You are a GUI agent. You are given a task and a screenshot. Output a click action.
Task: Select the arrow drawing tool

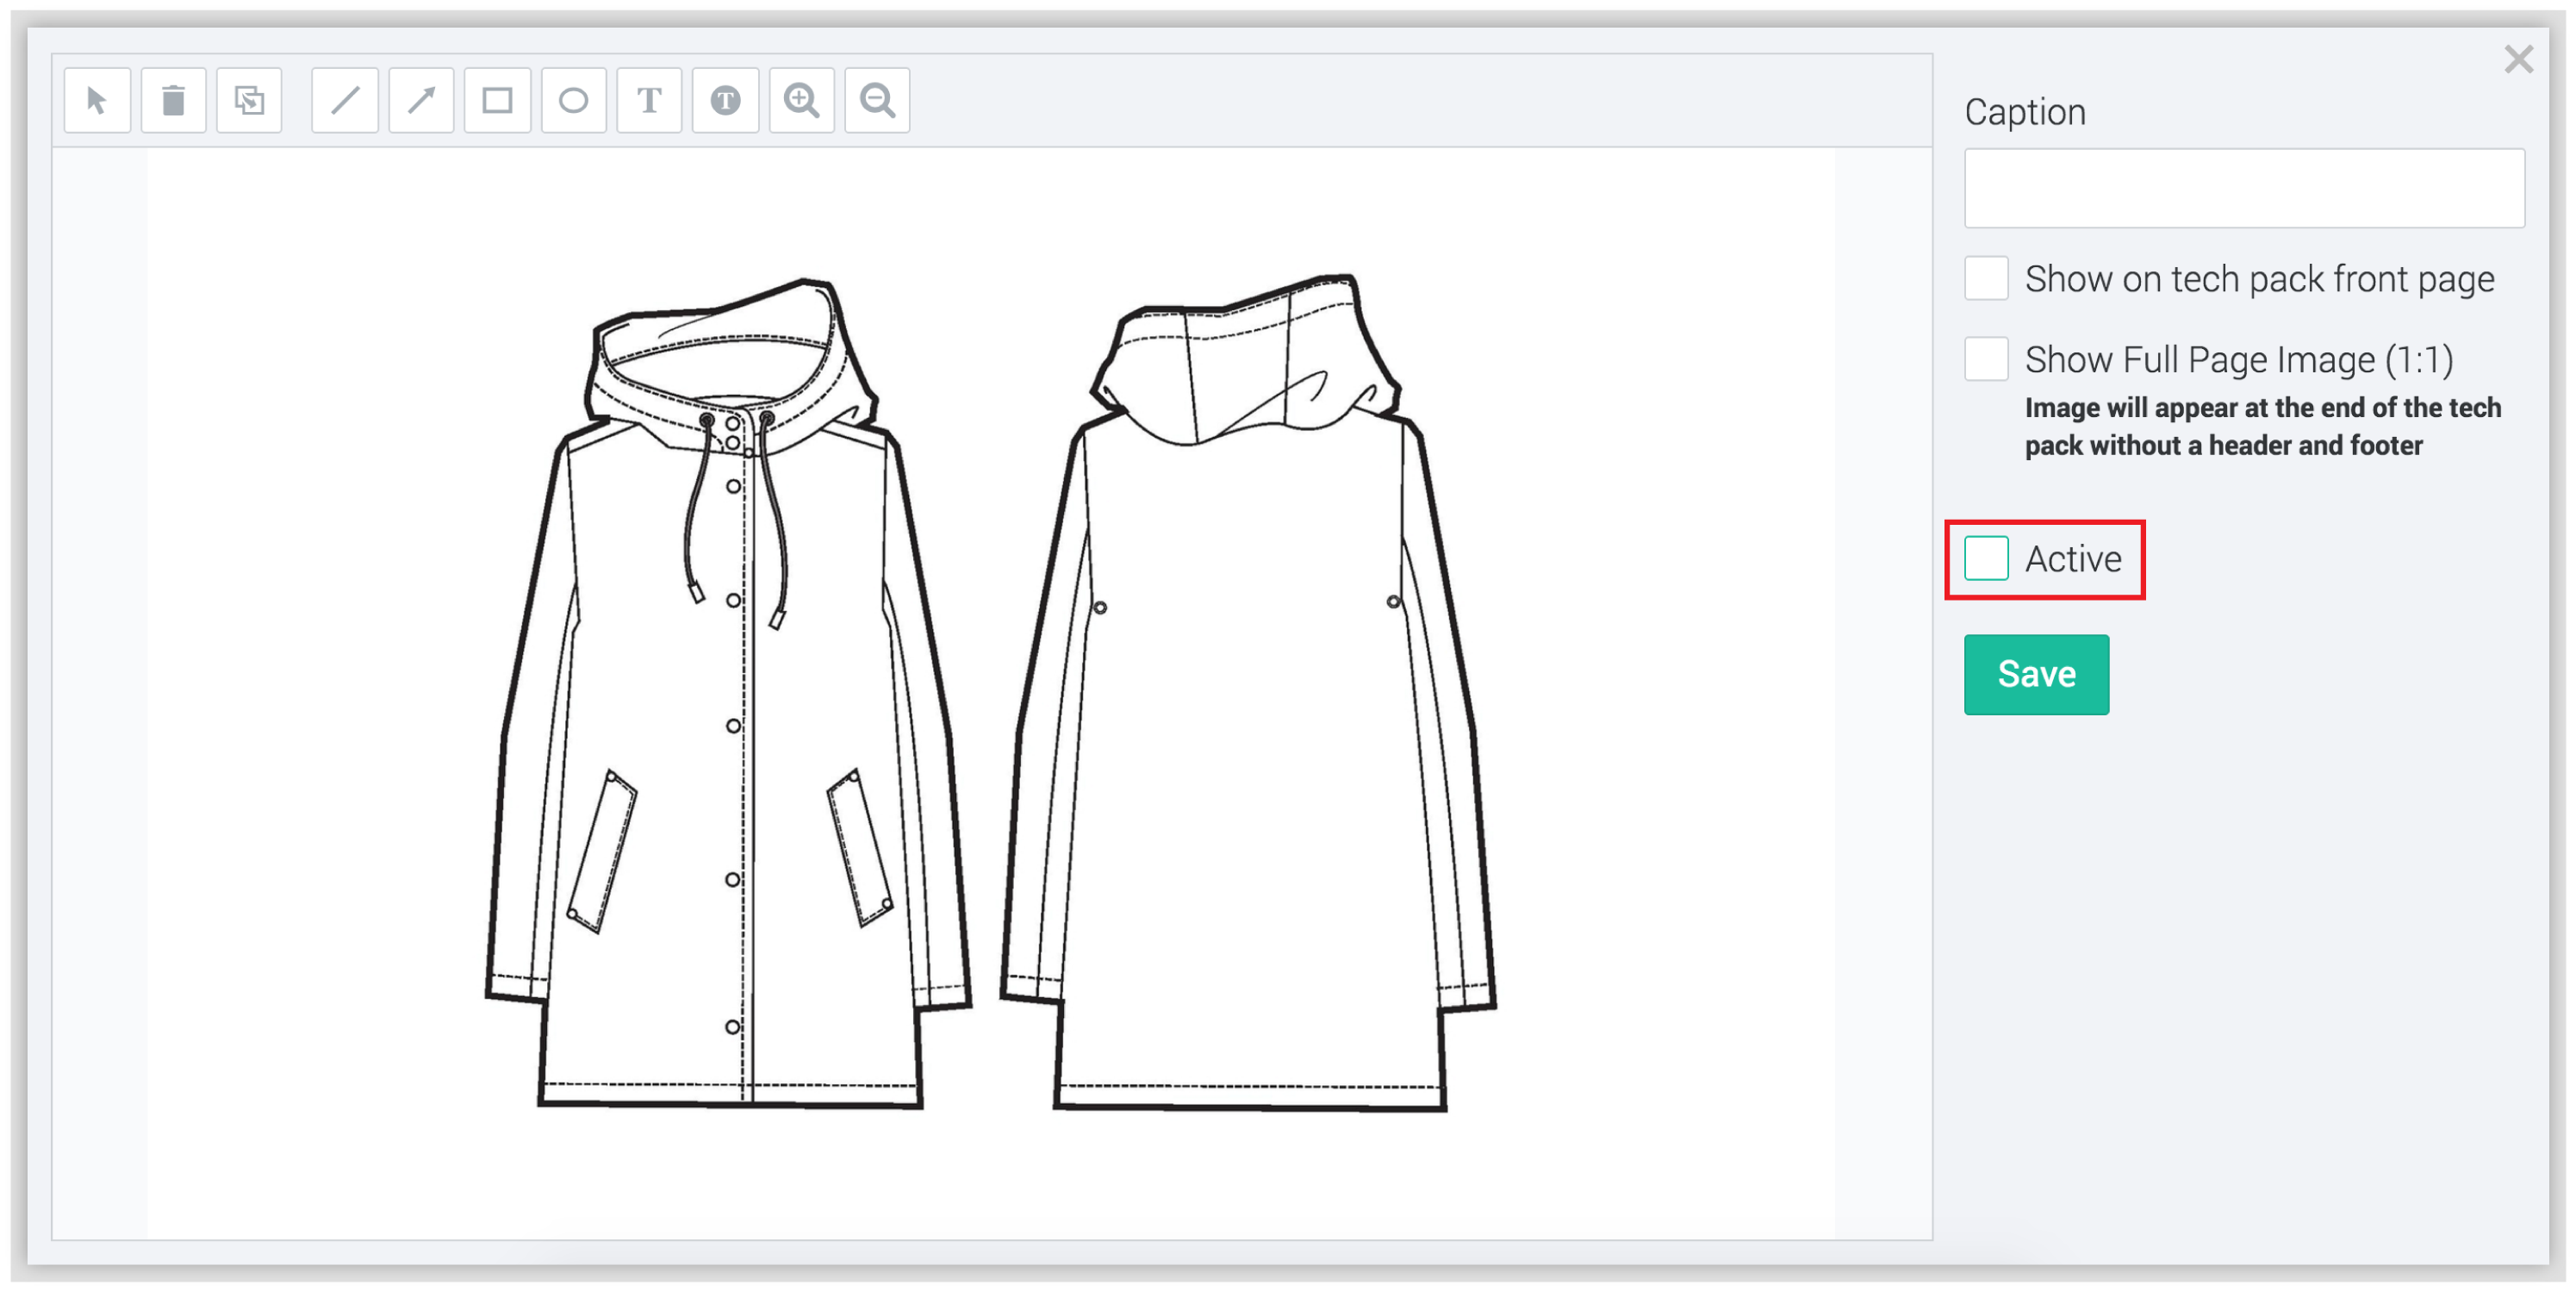(x=421, y=100)
